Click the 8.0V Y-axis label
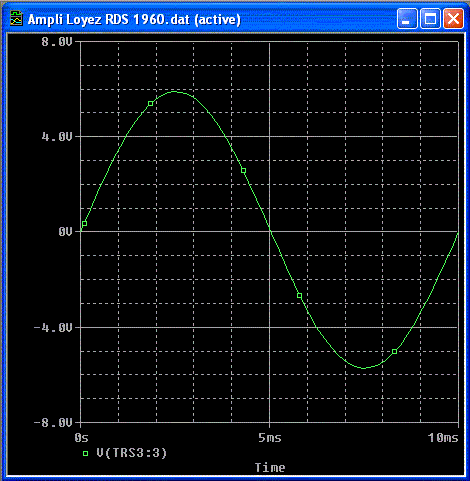The width and height of the screenshot is (470, 481). [x=57, y=42]
